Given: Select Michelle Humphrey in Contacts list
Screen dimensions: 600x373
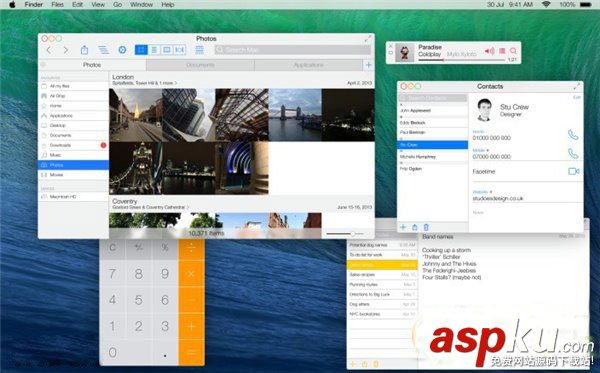Looking at the screenshot, I should tap(432, 157).
